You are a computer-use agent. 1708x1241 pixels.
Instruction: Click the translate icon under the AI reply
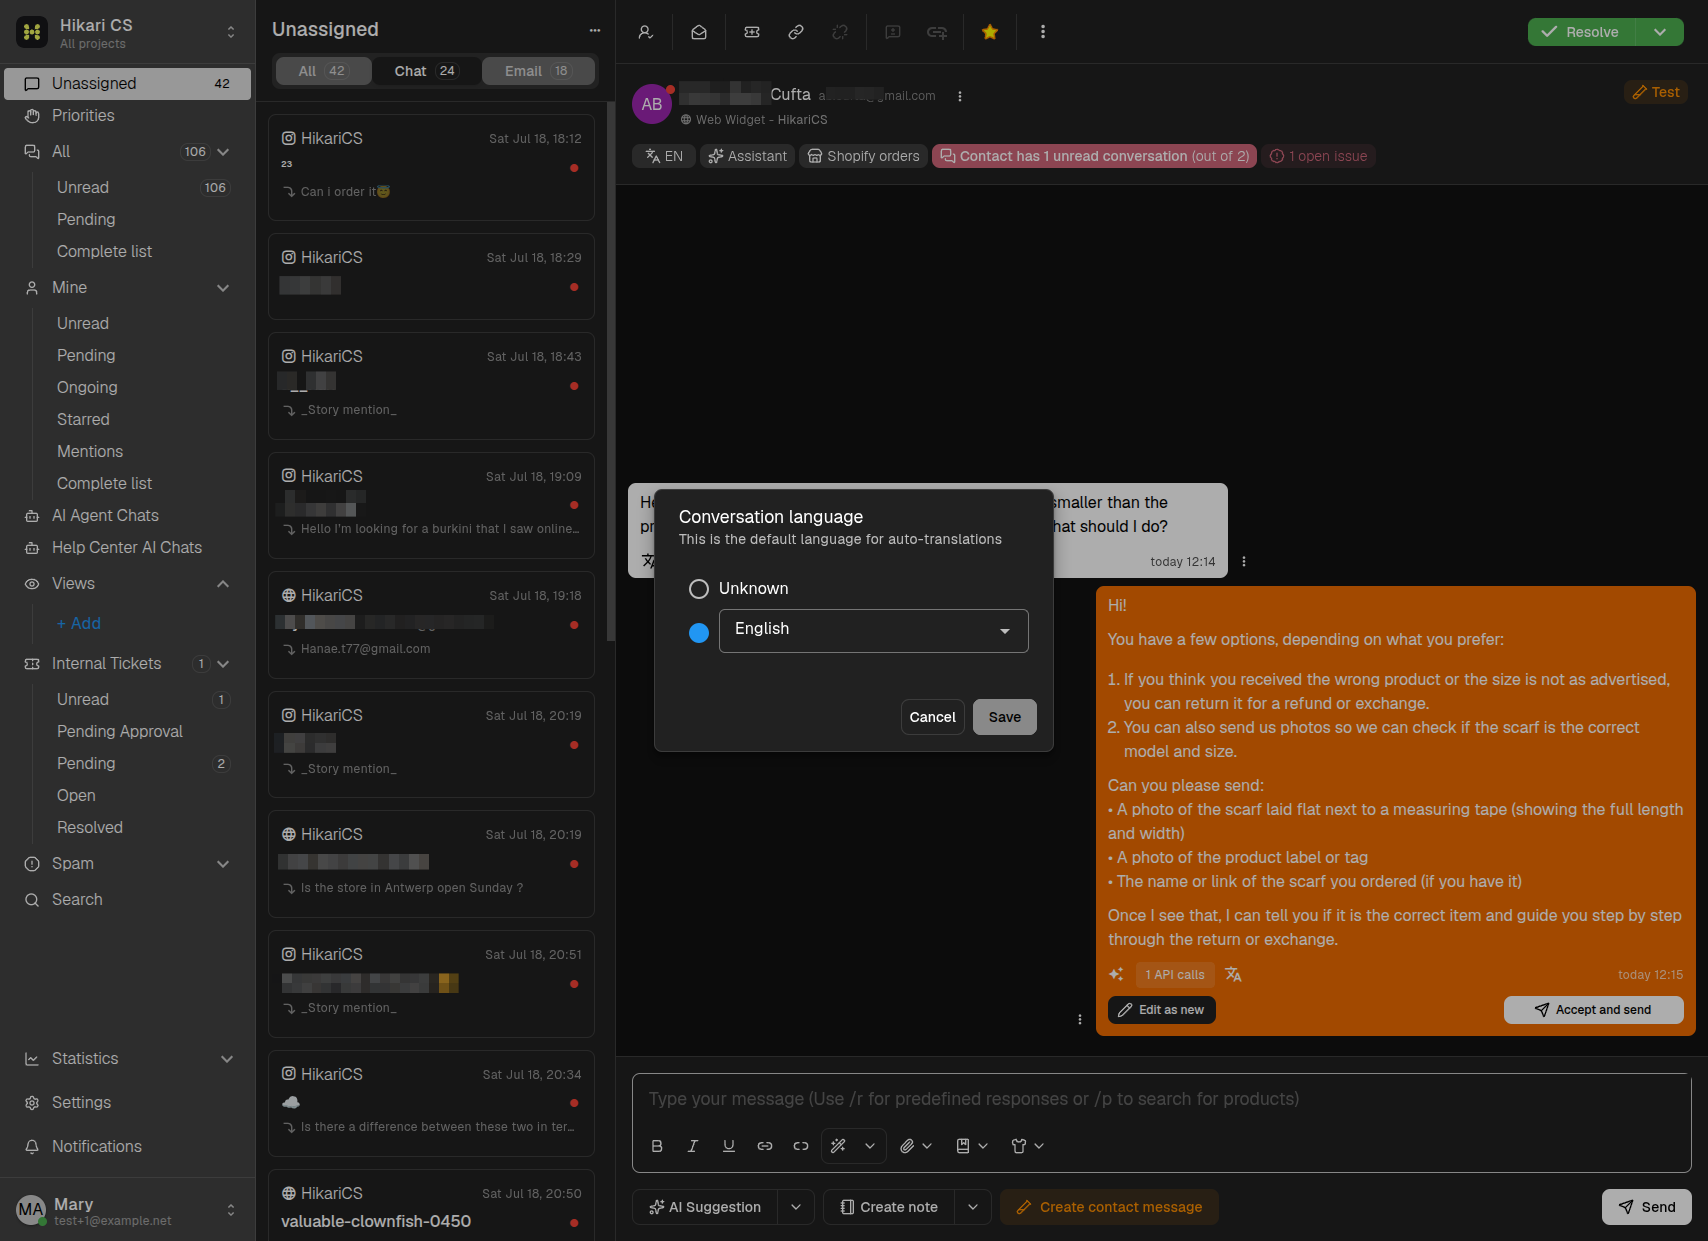point(1233,974)
